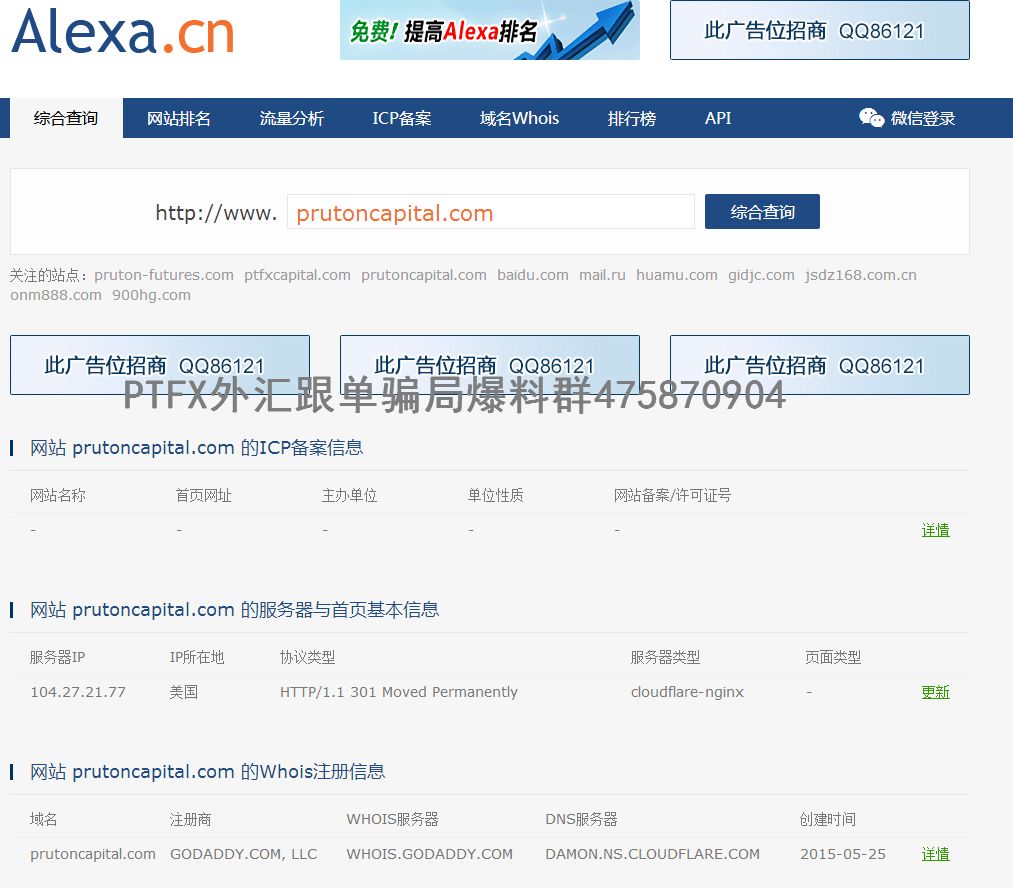This screenshot has height=888, width=1013.
Task: Focus the domain input with prutoncapital.com
Action: pyautogui.click(x=491, y=212)
